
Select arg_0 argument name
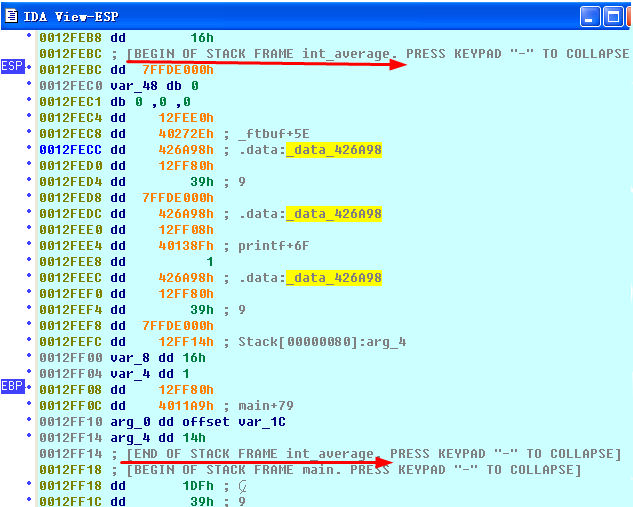click(x=130, y=422)
